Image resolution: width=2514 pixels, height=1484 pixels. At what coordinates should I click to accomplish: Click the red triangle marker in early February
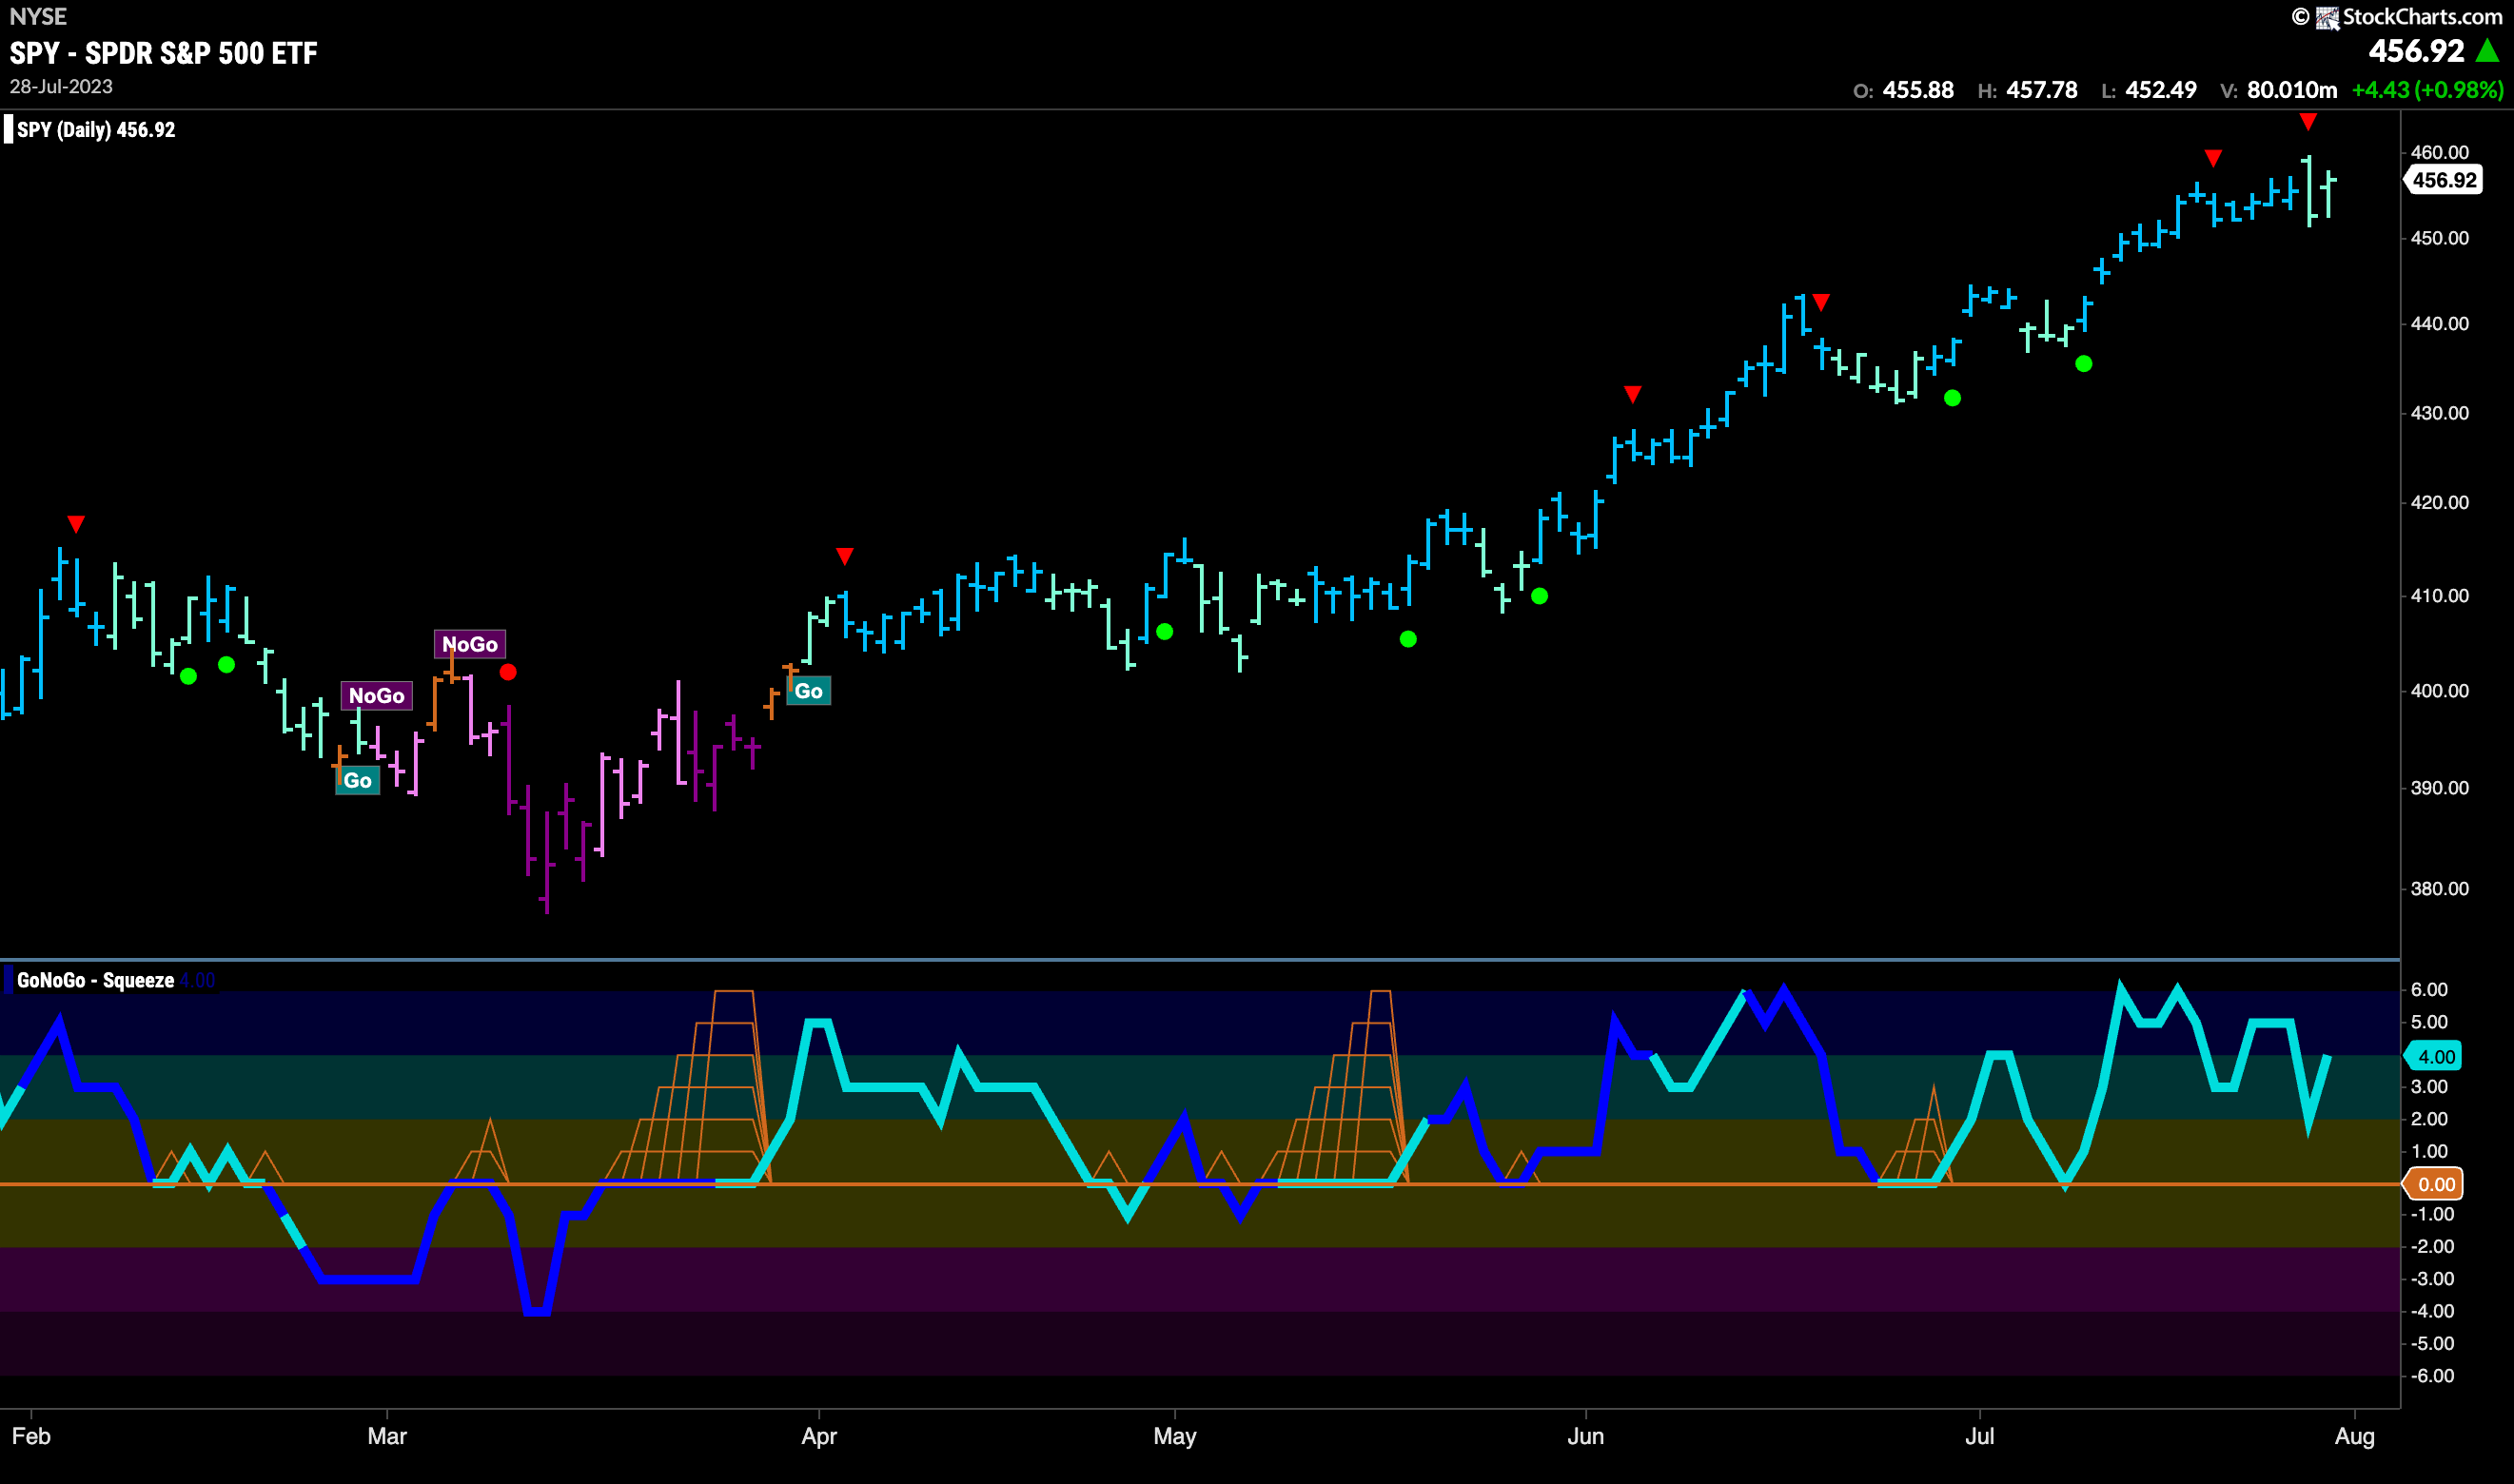[x=76, y=524]
